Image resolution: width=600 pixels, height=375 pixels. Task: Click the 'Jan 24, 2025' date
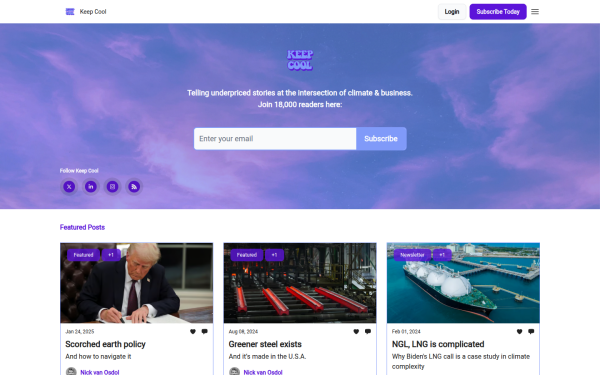pos(80,331)
